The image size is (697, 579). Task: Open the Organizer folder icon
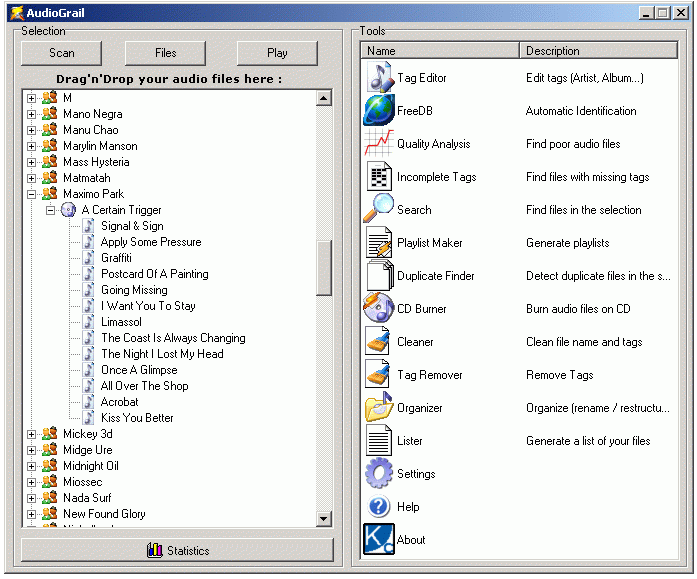click(x=379, y=407)
